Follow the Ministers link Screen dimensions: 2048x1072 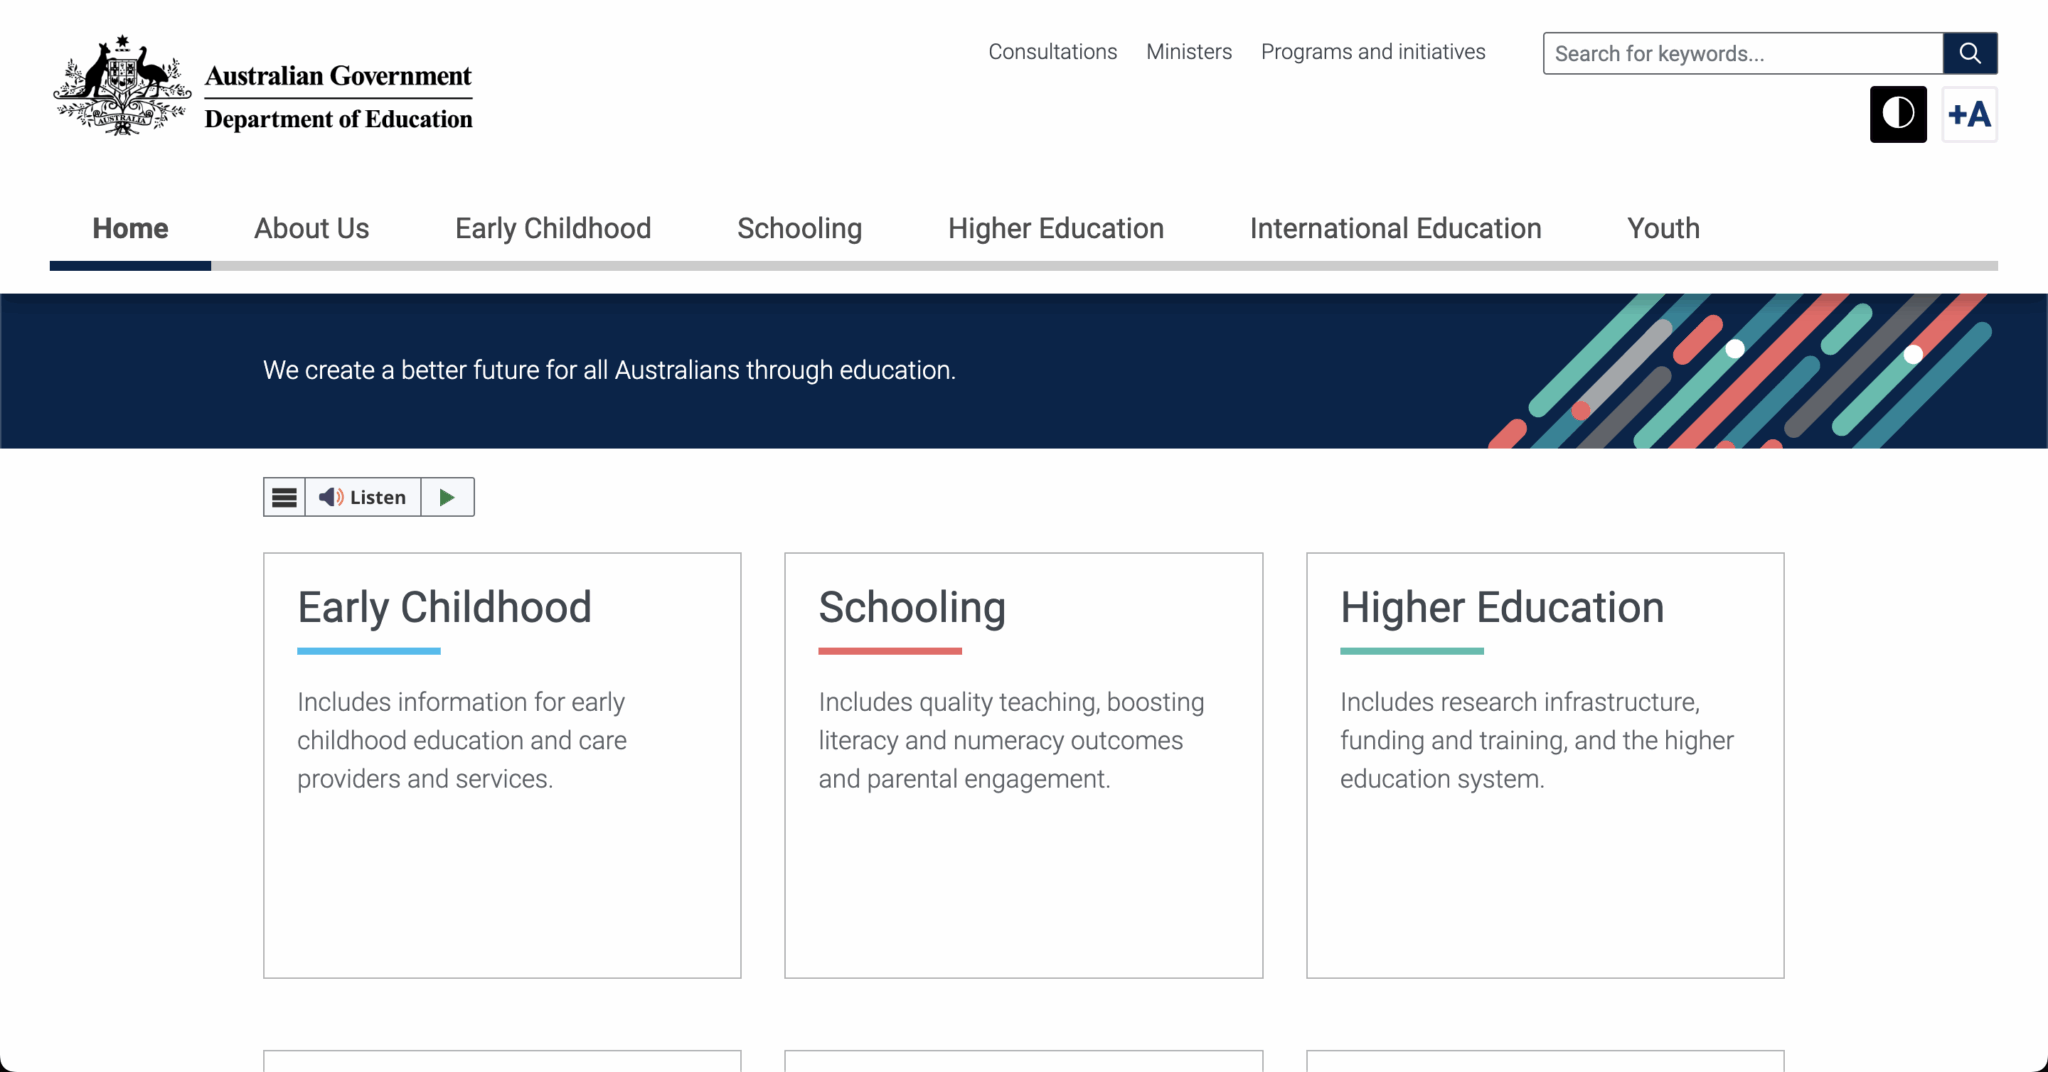(x=1189, y=52)
